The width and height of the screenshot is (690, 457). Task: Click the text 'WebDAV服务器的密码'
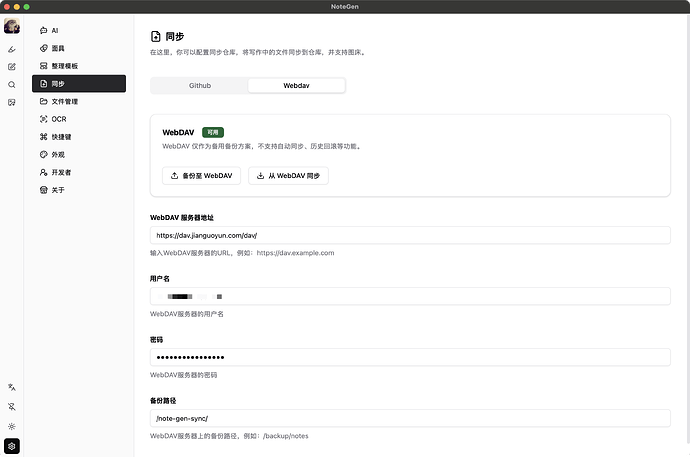184,375
